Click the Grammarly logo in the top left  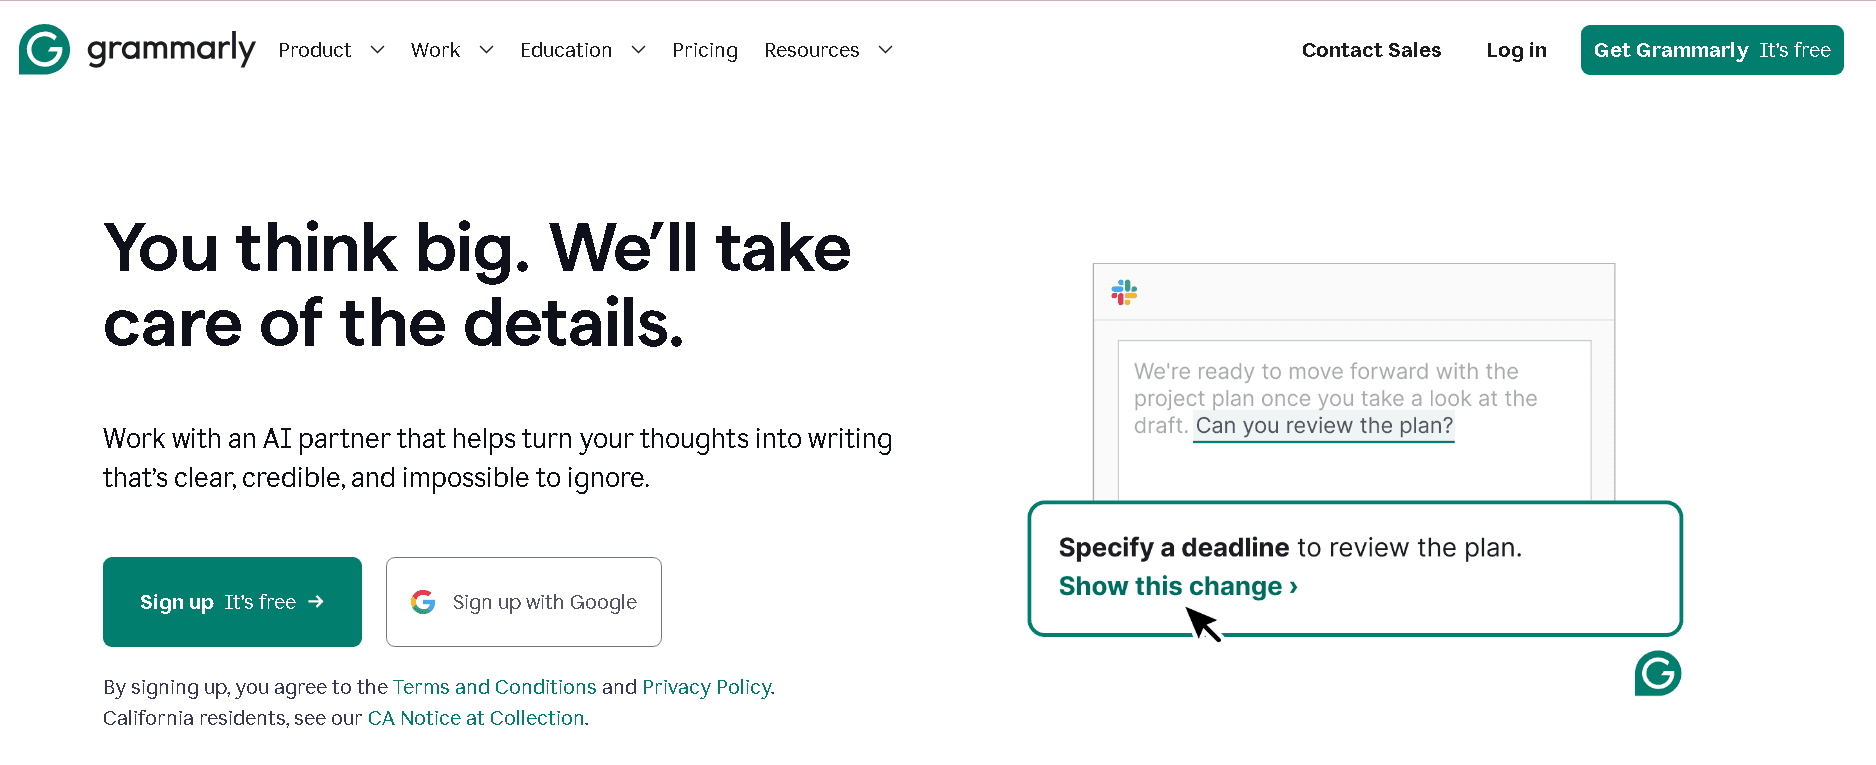(x=137, y=50)
